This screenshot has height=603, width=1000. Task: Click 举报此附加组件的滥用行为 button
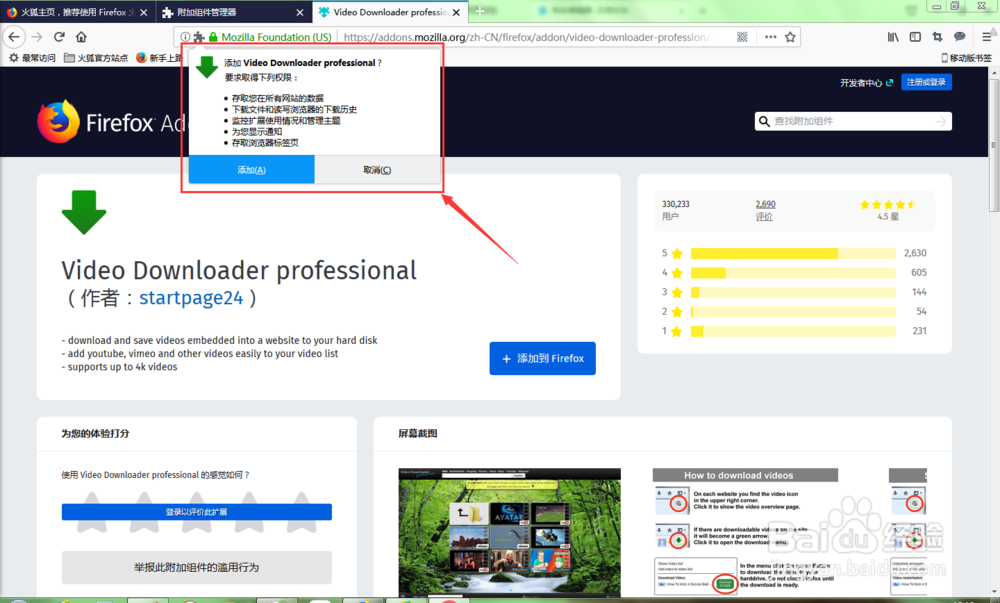(196, 567)
